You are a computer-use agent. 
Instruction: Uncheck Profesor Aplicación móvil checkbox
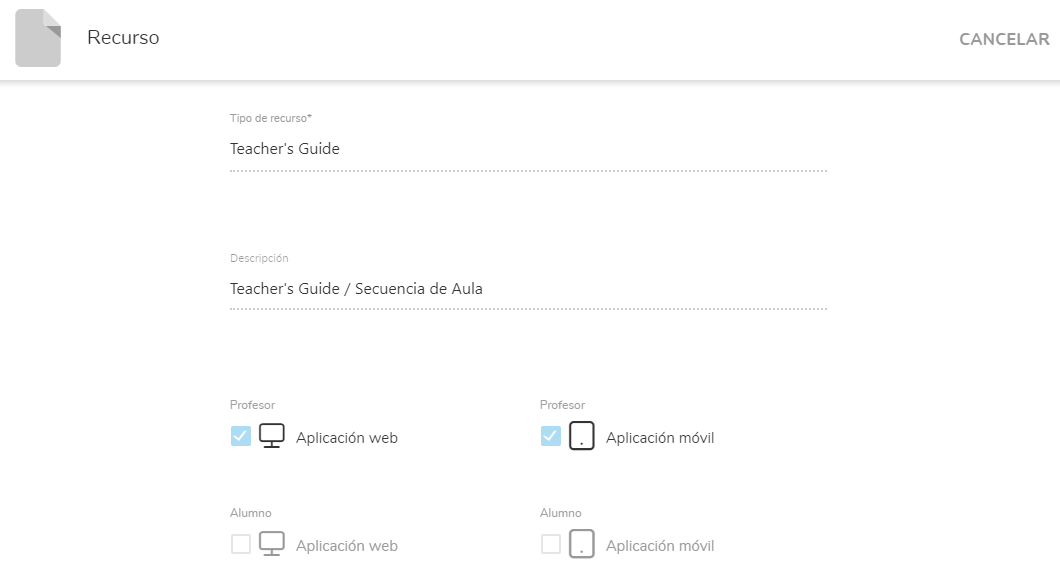[551, 436]
